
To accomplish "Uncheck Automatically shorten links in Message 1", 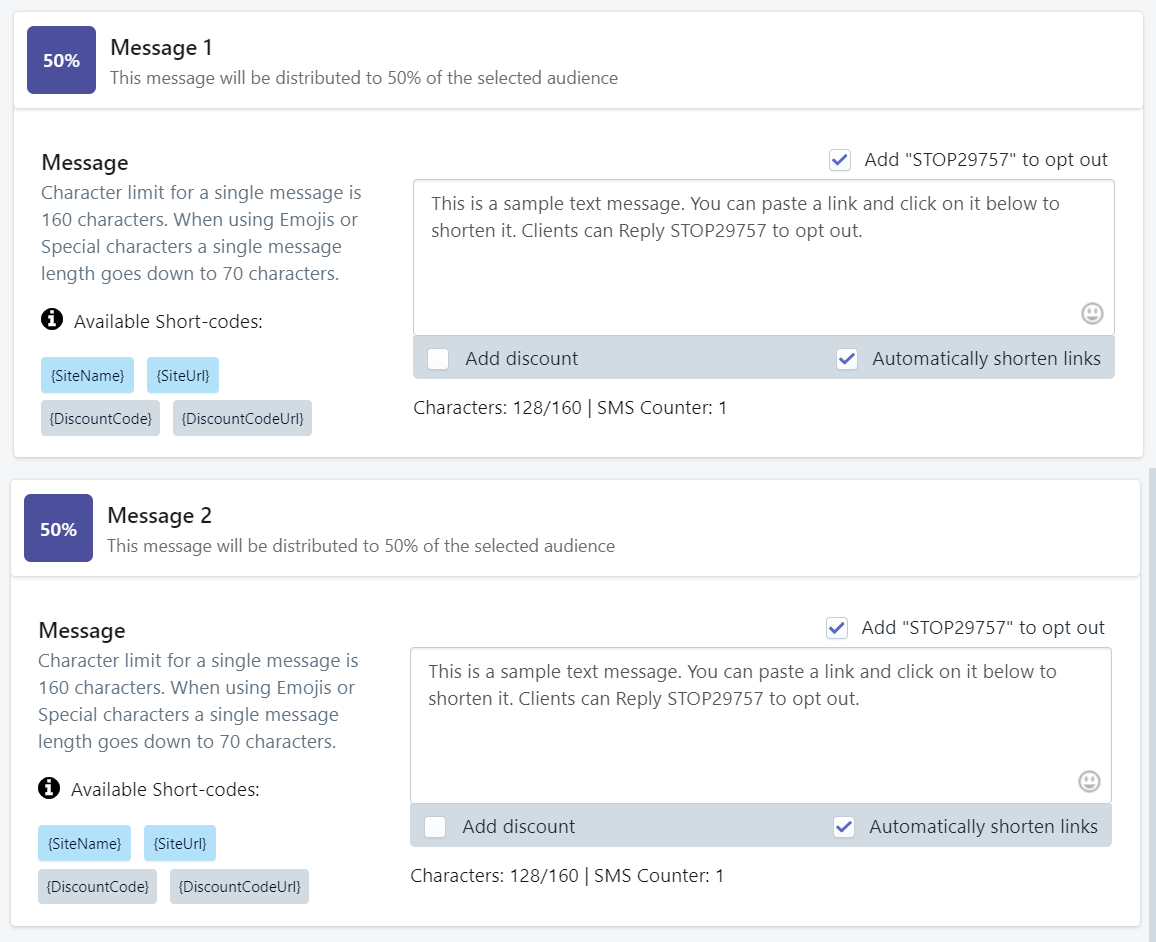I will 847,359.
